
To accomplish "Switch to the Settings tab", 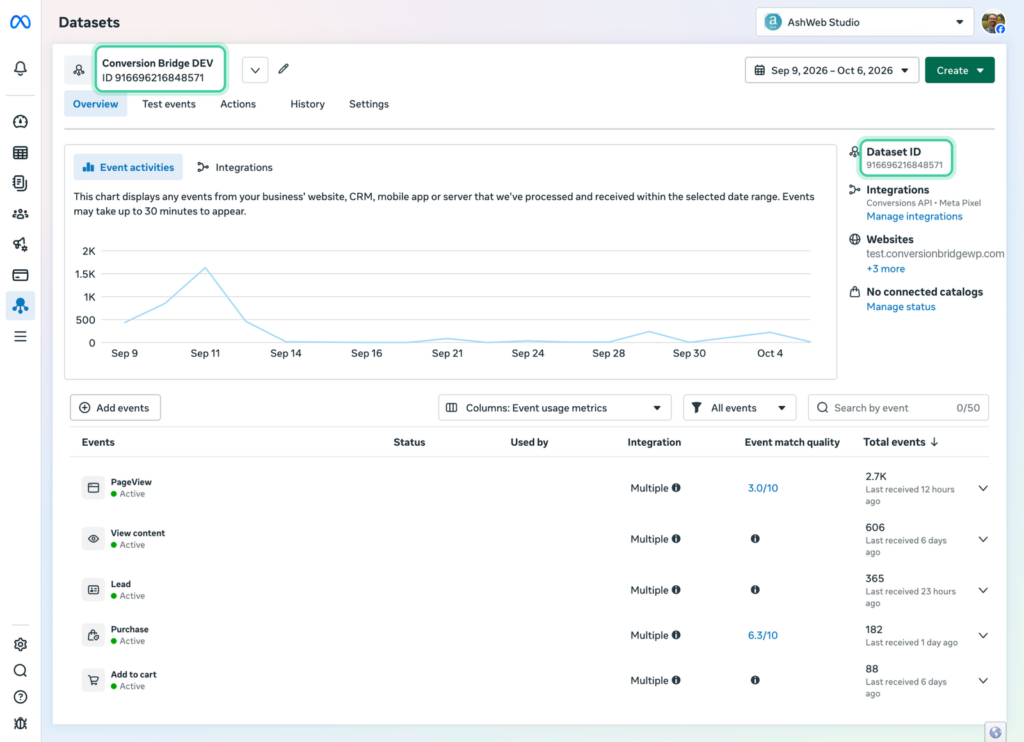I will point(368,104).
